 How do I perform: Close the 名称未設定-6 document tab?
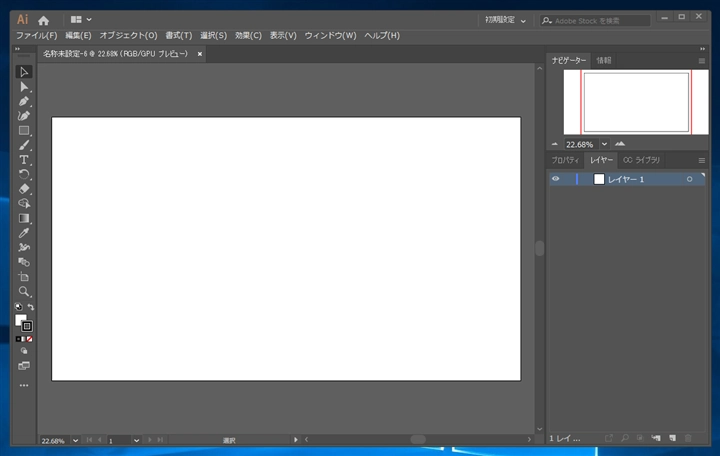point(200,54)
